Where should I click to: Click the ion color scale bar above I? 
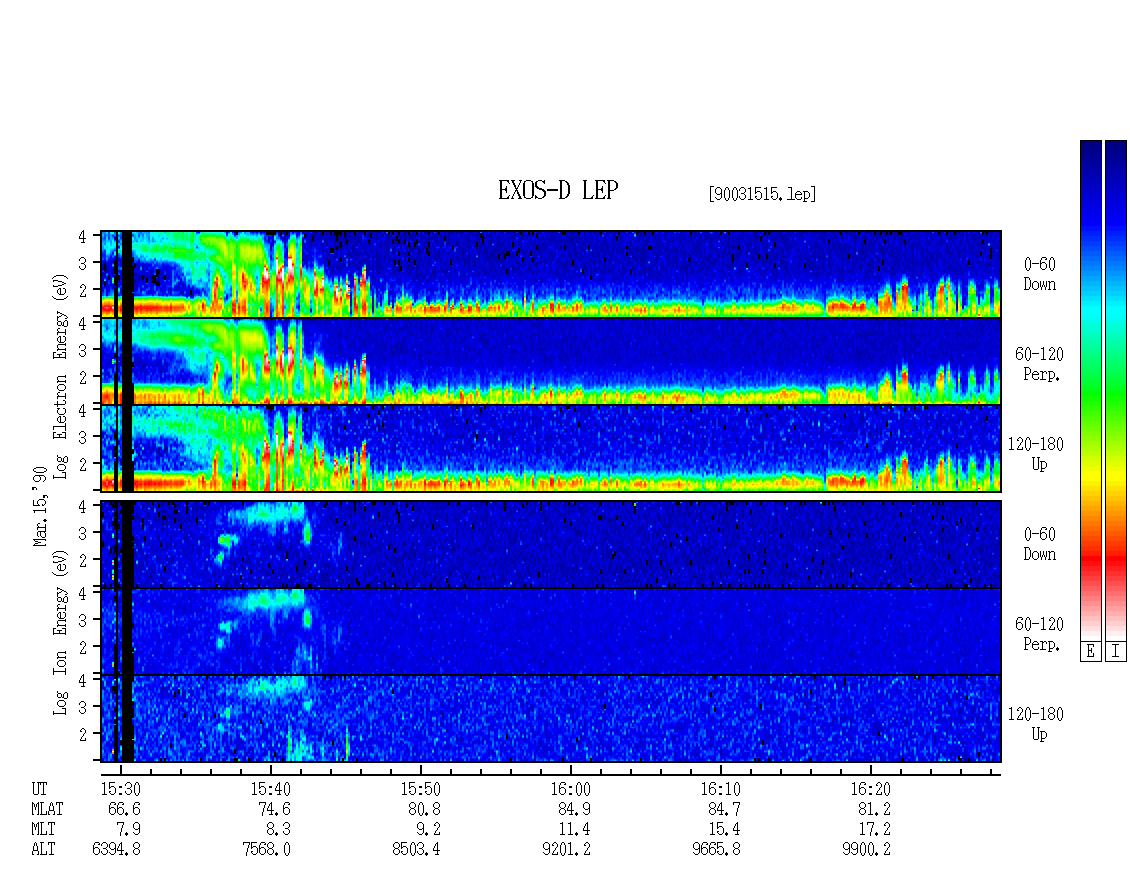click(1116, 389)
